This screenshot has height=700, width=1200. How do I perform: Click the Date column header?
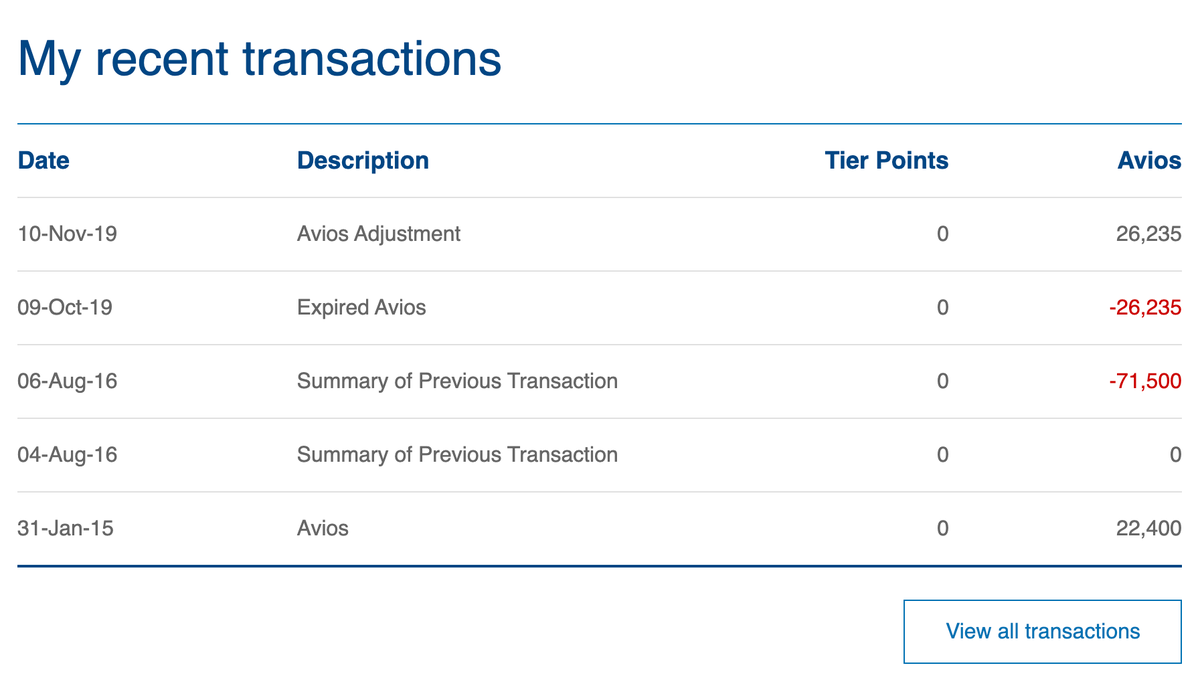pos(44,161)
